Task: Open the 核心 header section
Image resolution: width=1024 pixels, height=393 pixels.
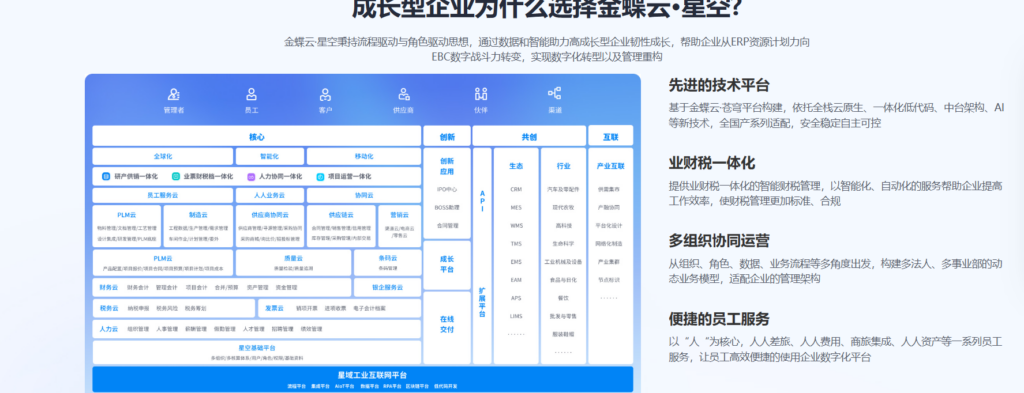Action: point(257,136)
